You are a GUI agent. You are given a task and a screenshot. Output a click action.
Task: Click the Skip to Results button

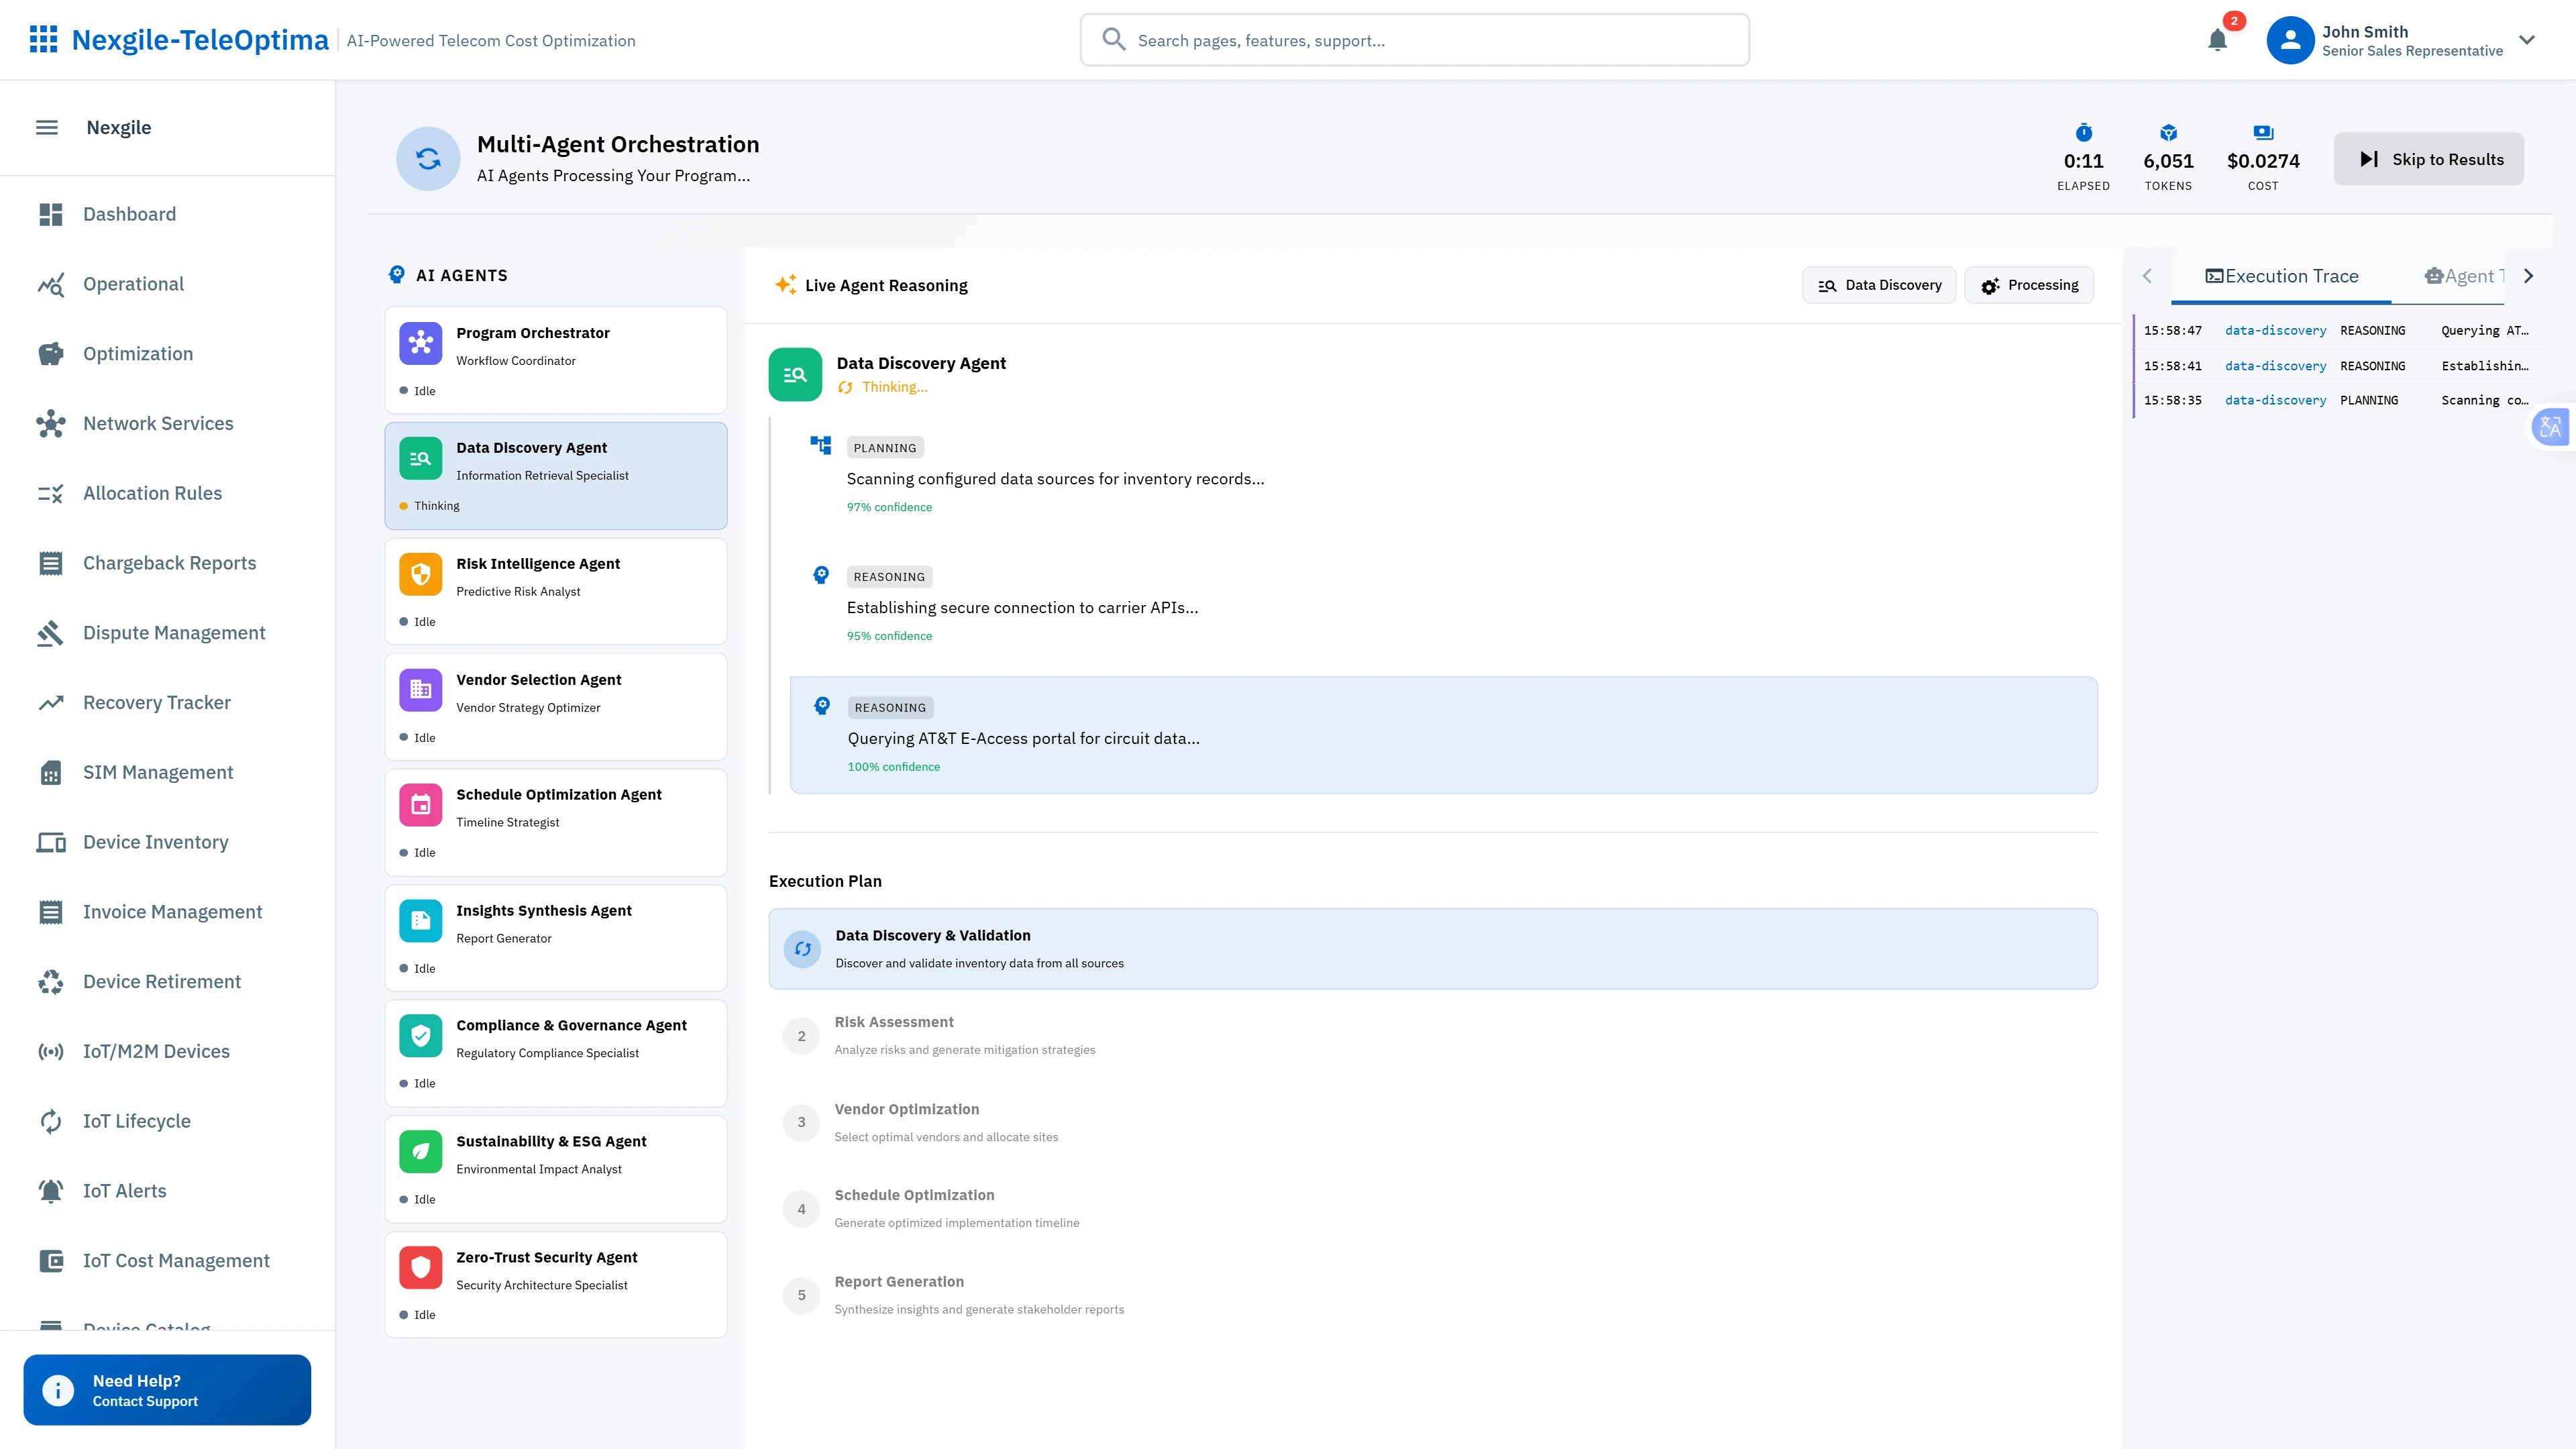point(2429,158)
